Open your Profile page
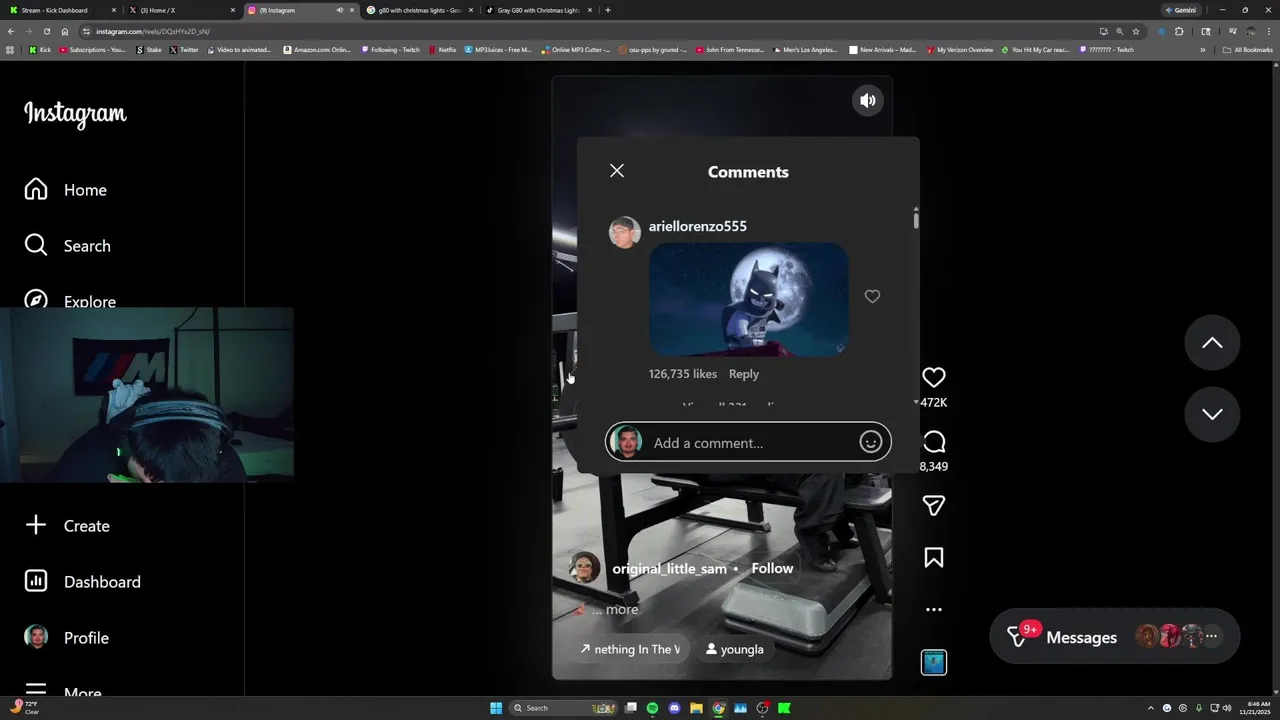This screenshot has width=1280, height=720. [x=68, y=638]
